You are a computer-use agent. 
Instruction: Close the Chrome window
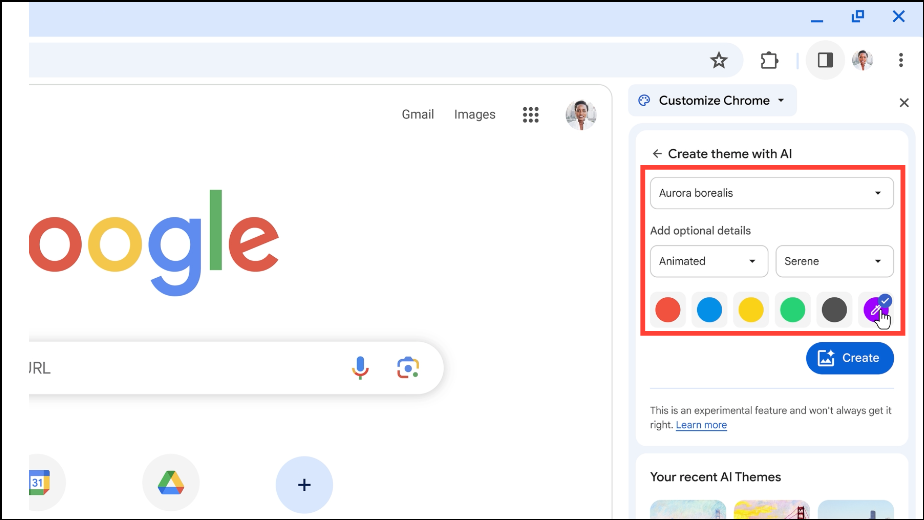[898, 17]
